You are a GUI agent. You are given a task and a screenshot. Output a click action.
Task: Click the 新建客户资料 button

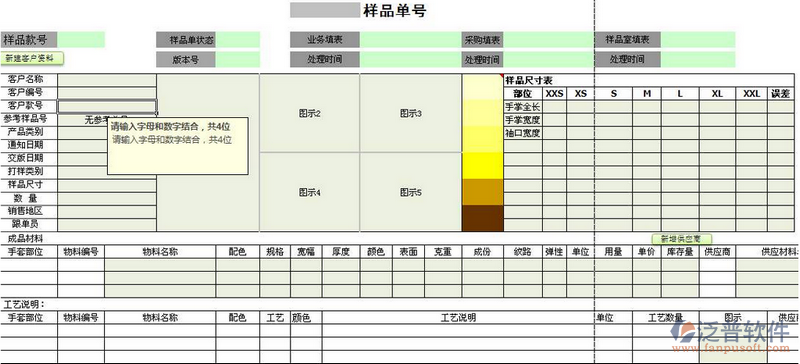tap(32, 58)
